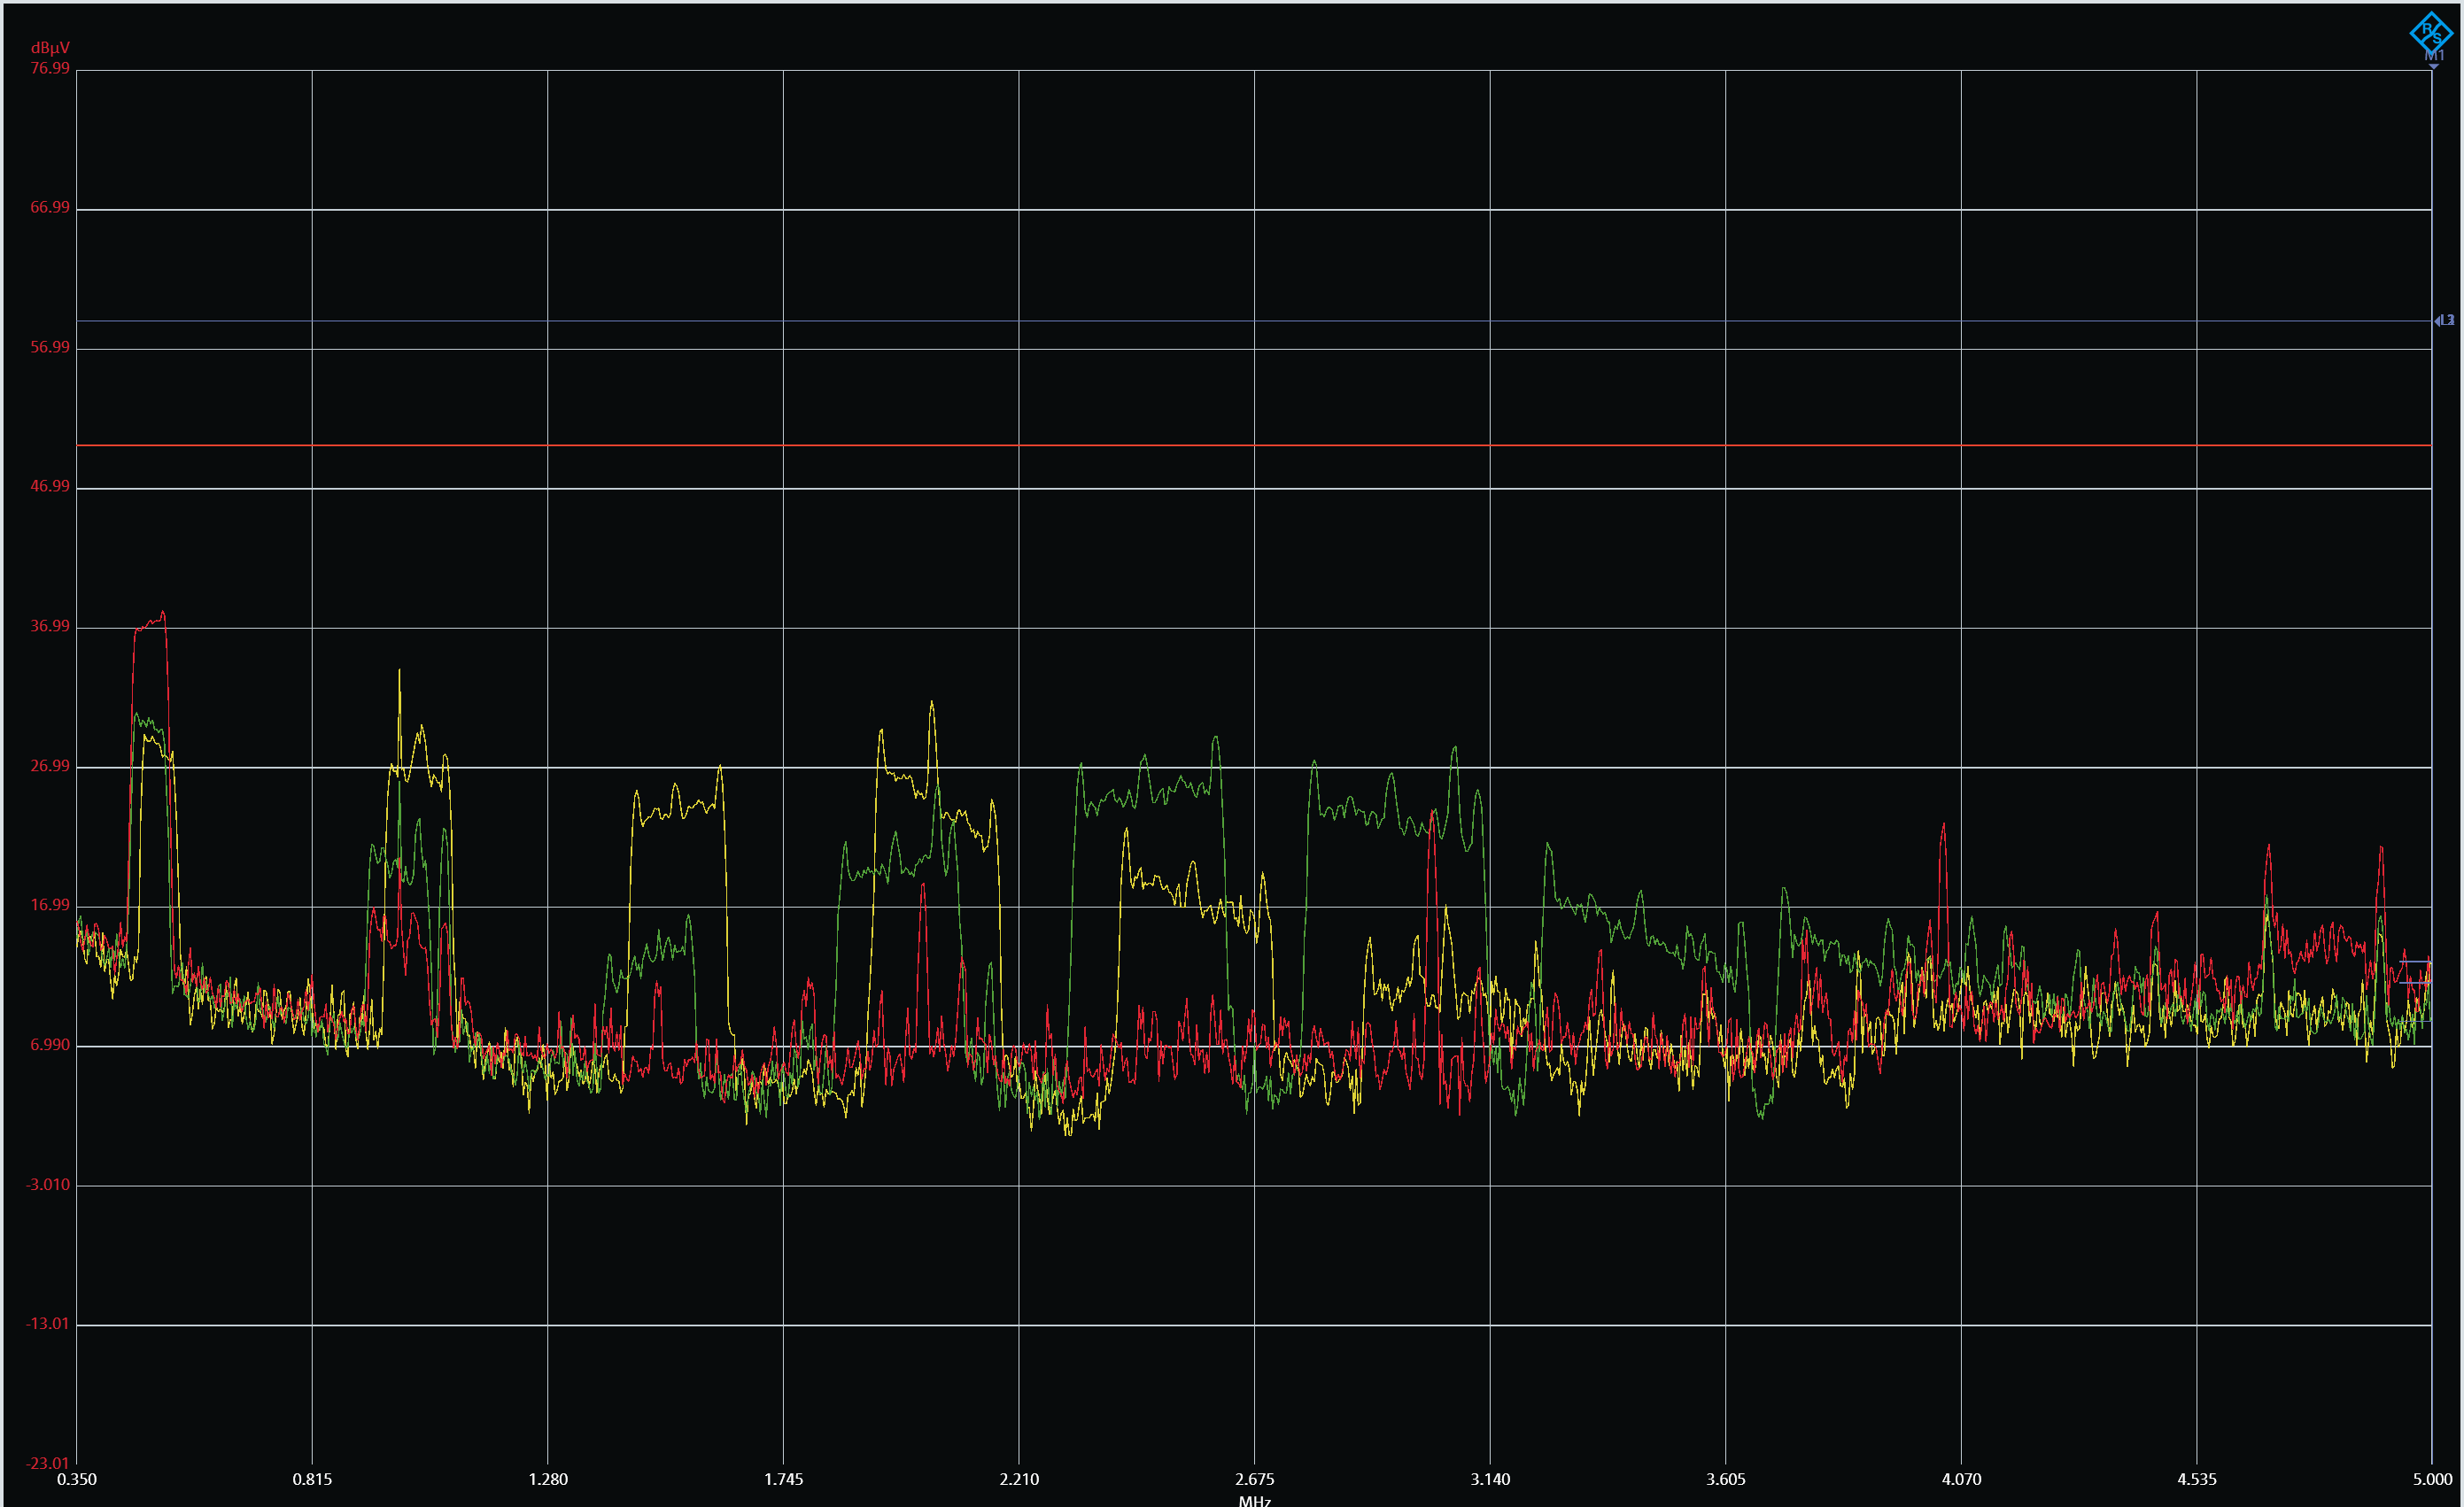This screenshot has width=2464, height=1507.
Task: Click the dBµV unit label
Action: (50, 48)
